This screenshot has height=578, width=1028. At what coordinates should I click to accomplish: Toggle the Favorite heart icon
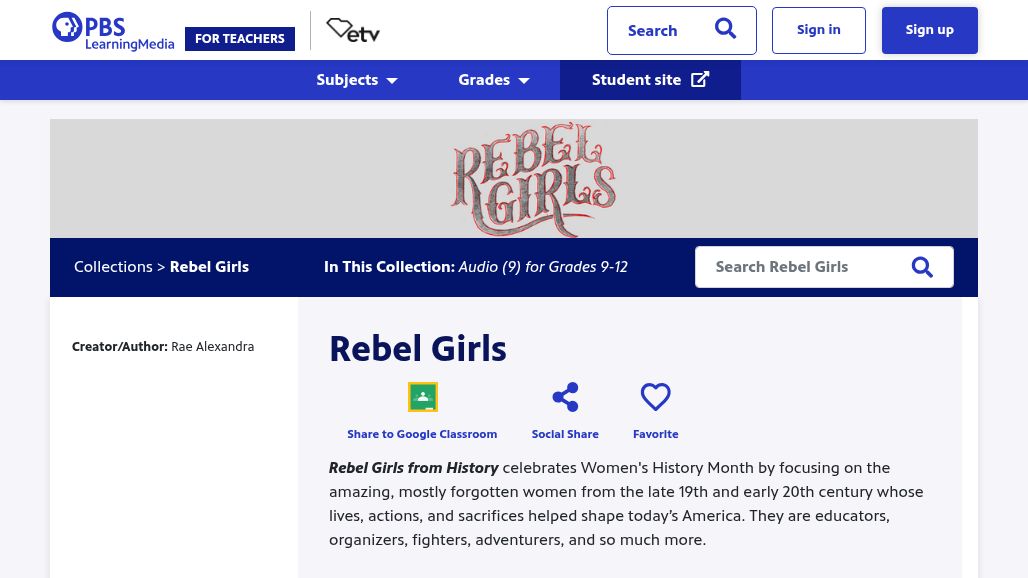(x=655, y=397)
